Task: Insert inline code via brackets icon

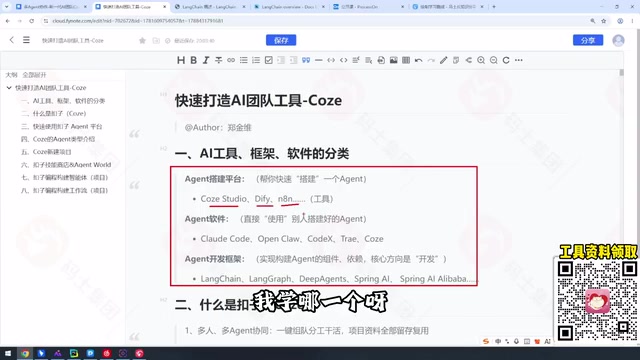Action: point(331,60)
